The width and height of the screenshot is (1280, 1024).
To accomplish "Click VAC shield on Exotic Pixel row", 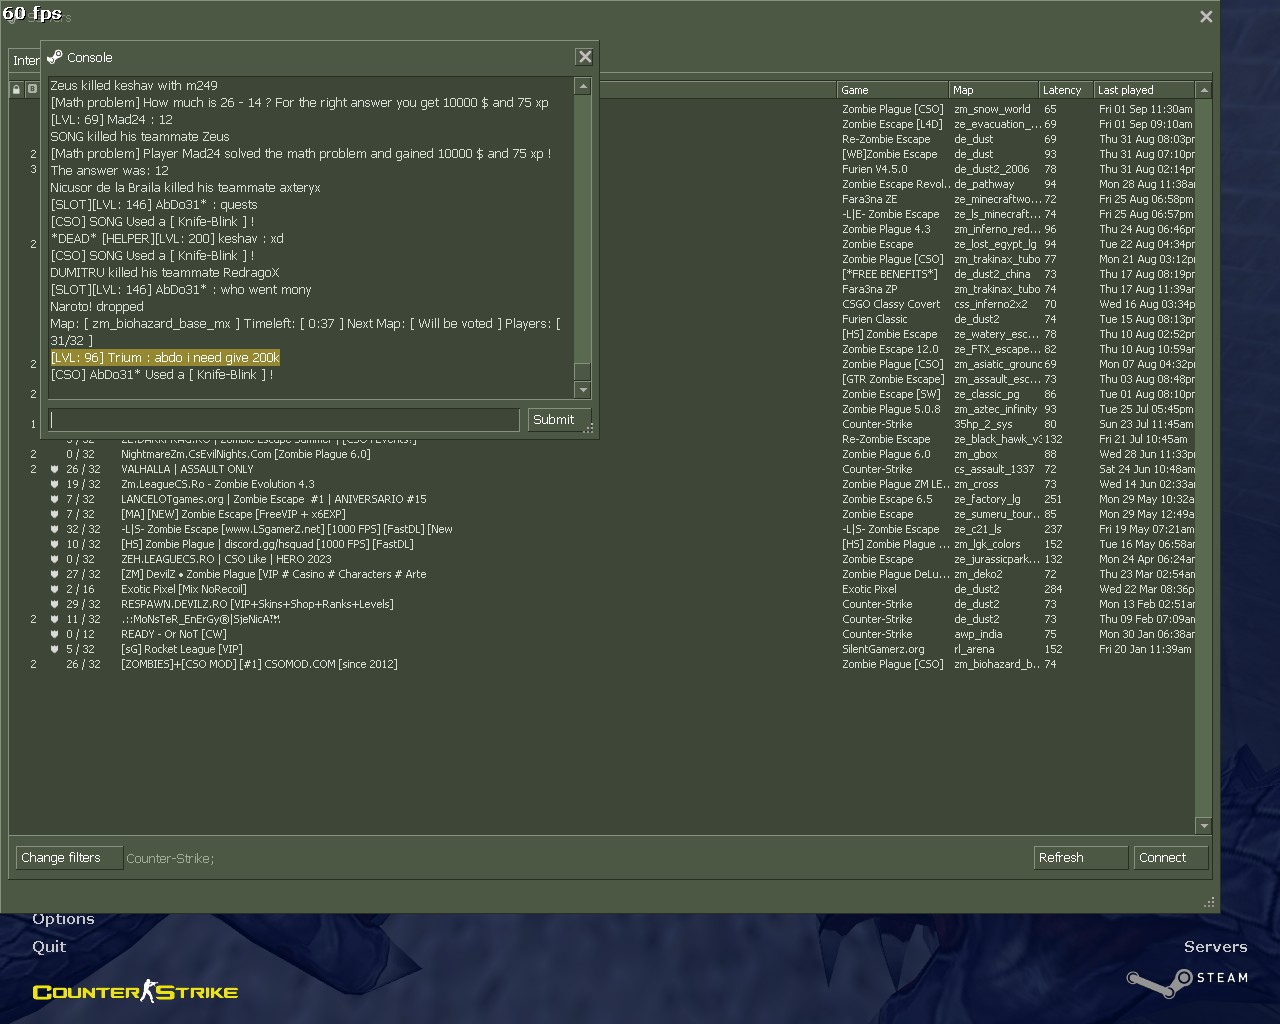I will (x=54, y=589).
